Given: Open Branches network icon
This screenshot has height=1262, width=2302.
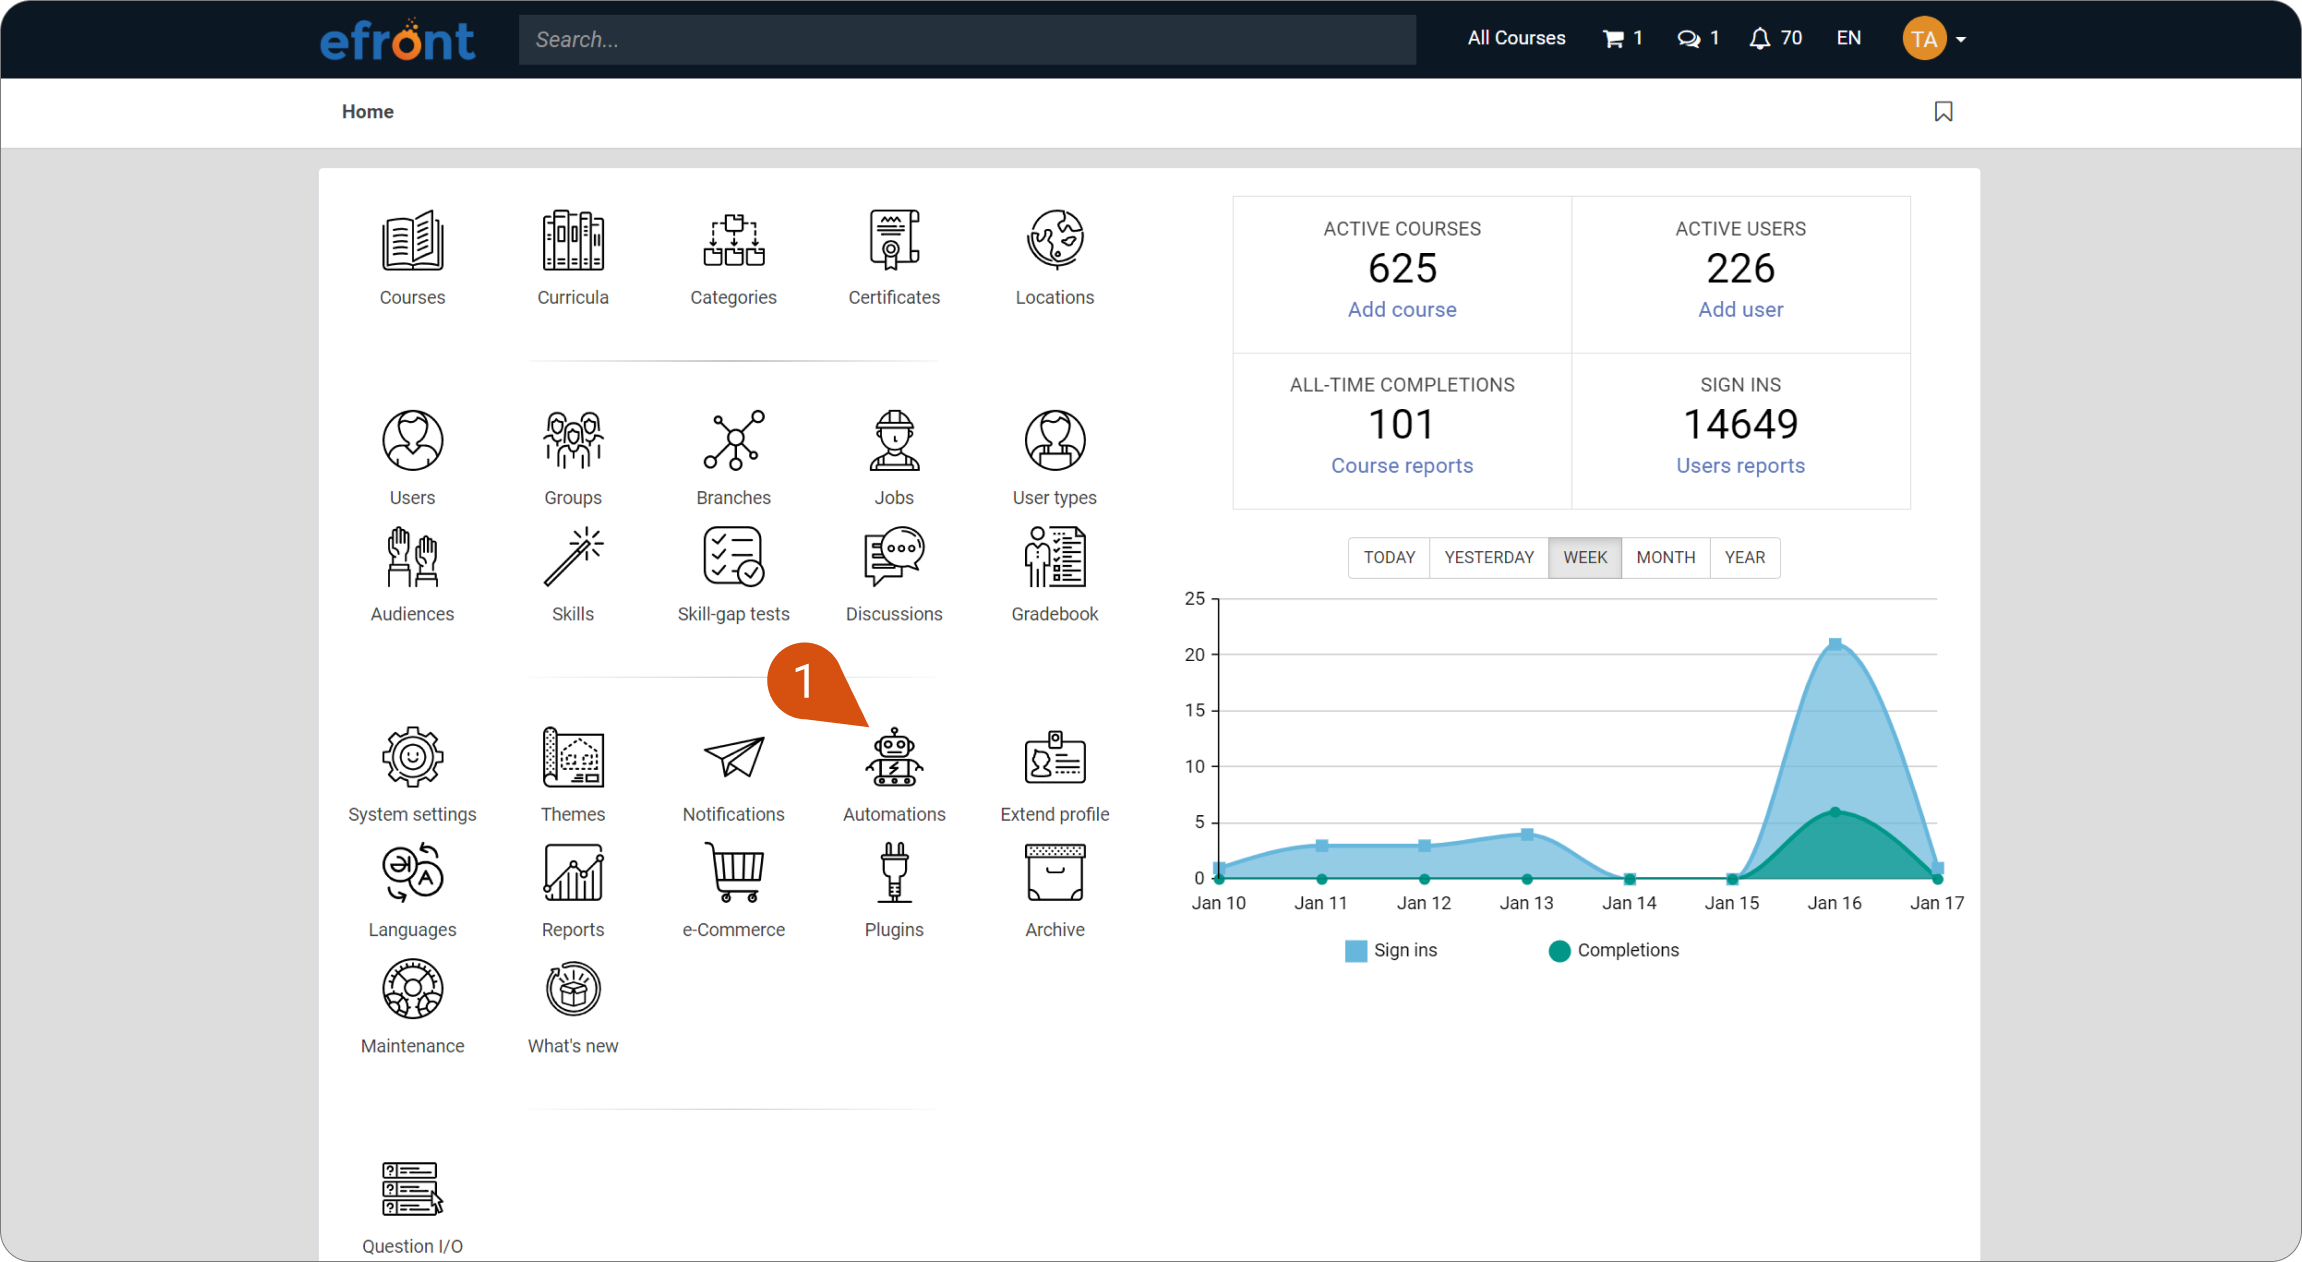Looking at the screenshot, I should click(733, 441).
